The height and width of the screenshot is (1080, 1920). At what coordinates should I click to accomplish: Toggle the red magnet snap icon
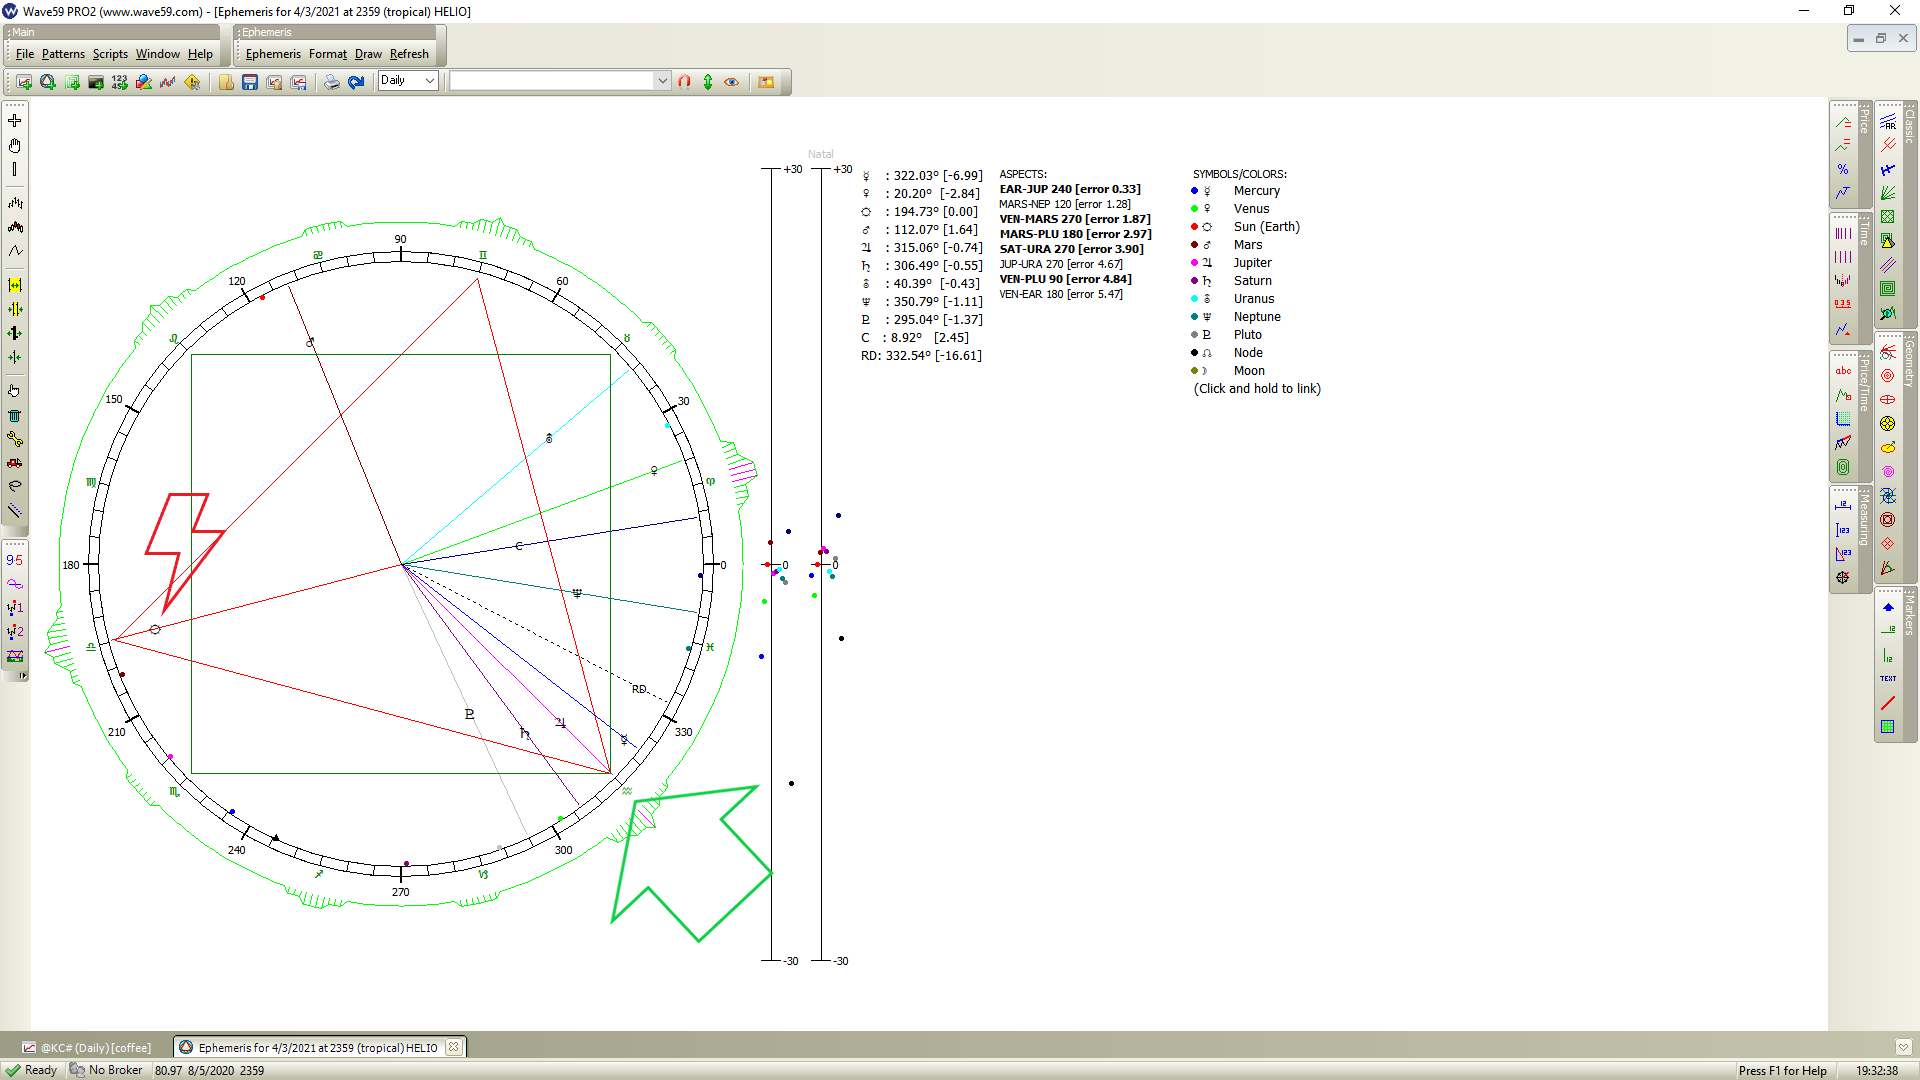[x=684, y=82]
